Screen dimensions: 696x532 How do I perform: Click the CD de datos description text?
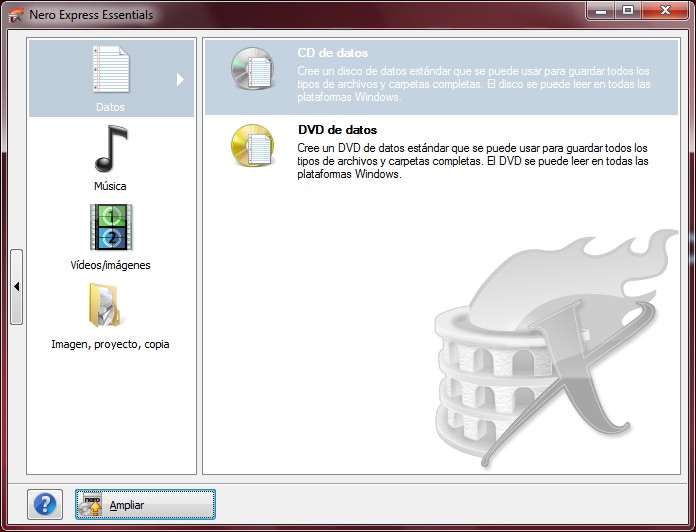tap(474, 84)
